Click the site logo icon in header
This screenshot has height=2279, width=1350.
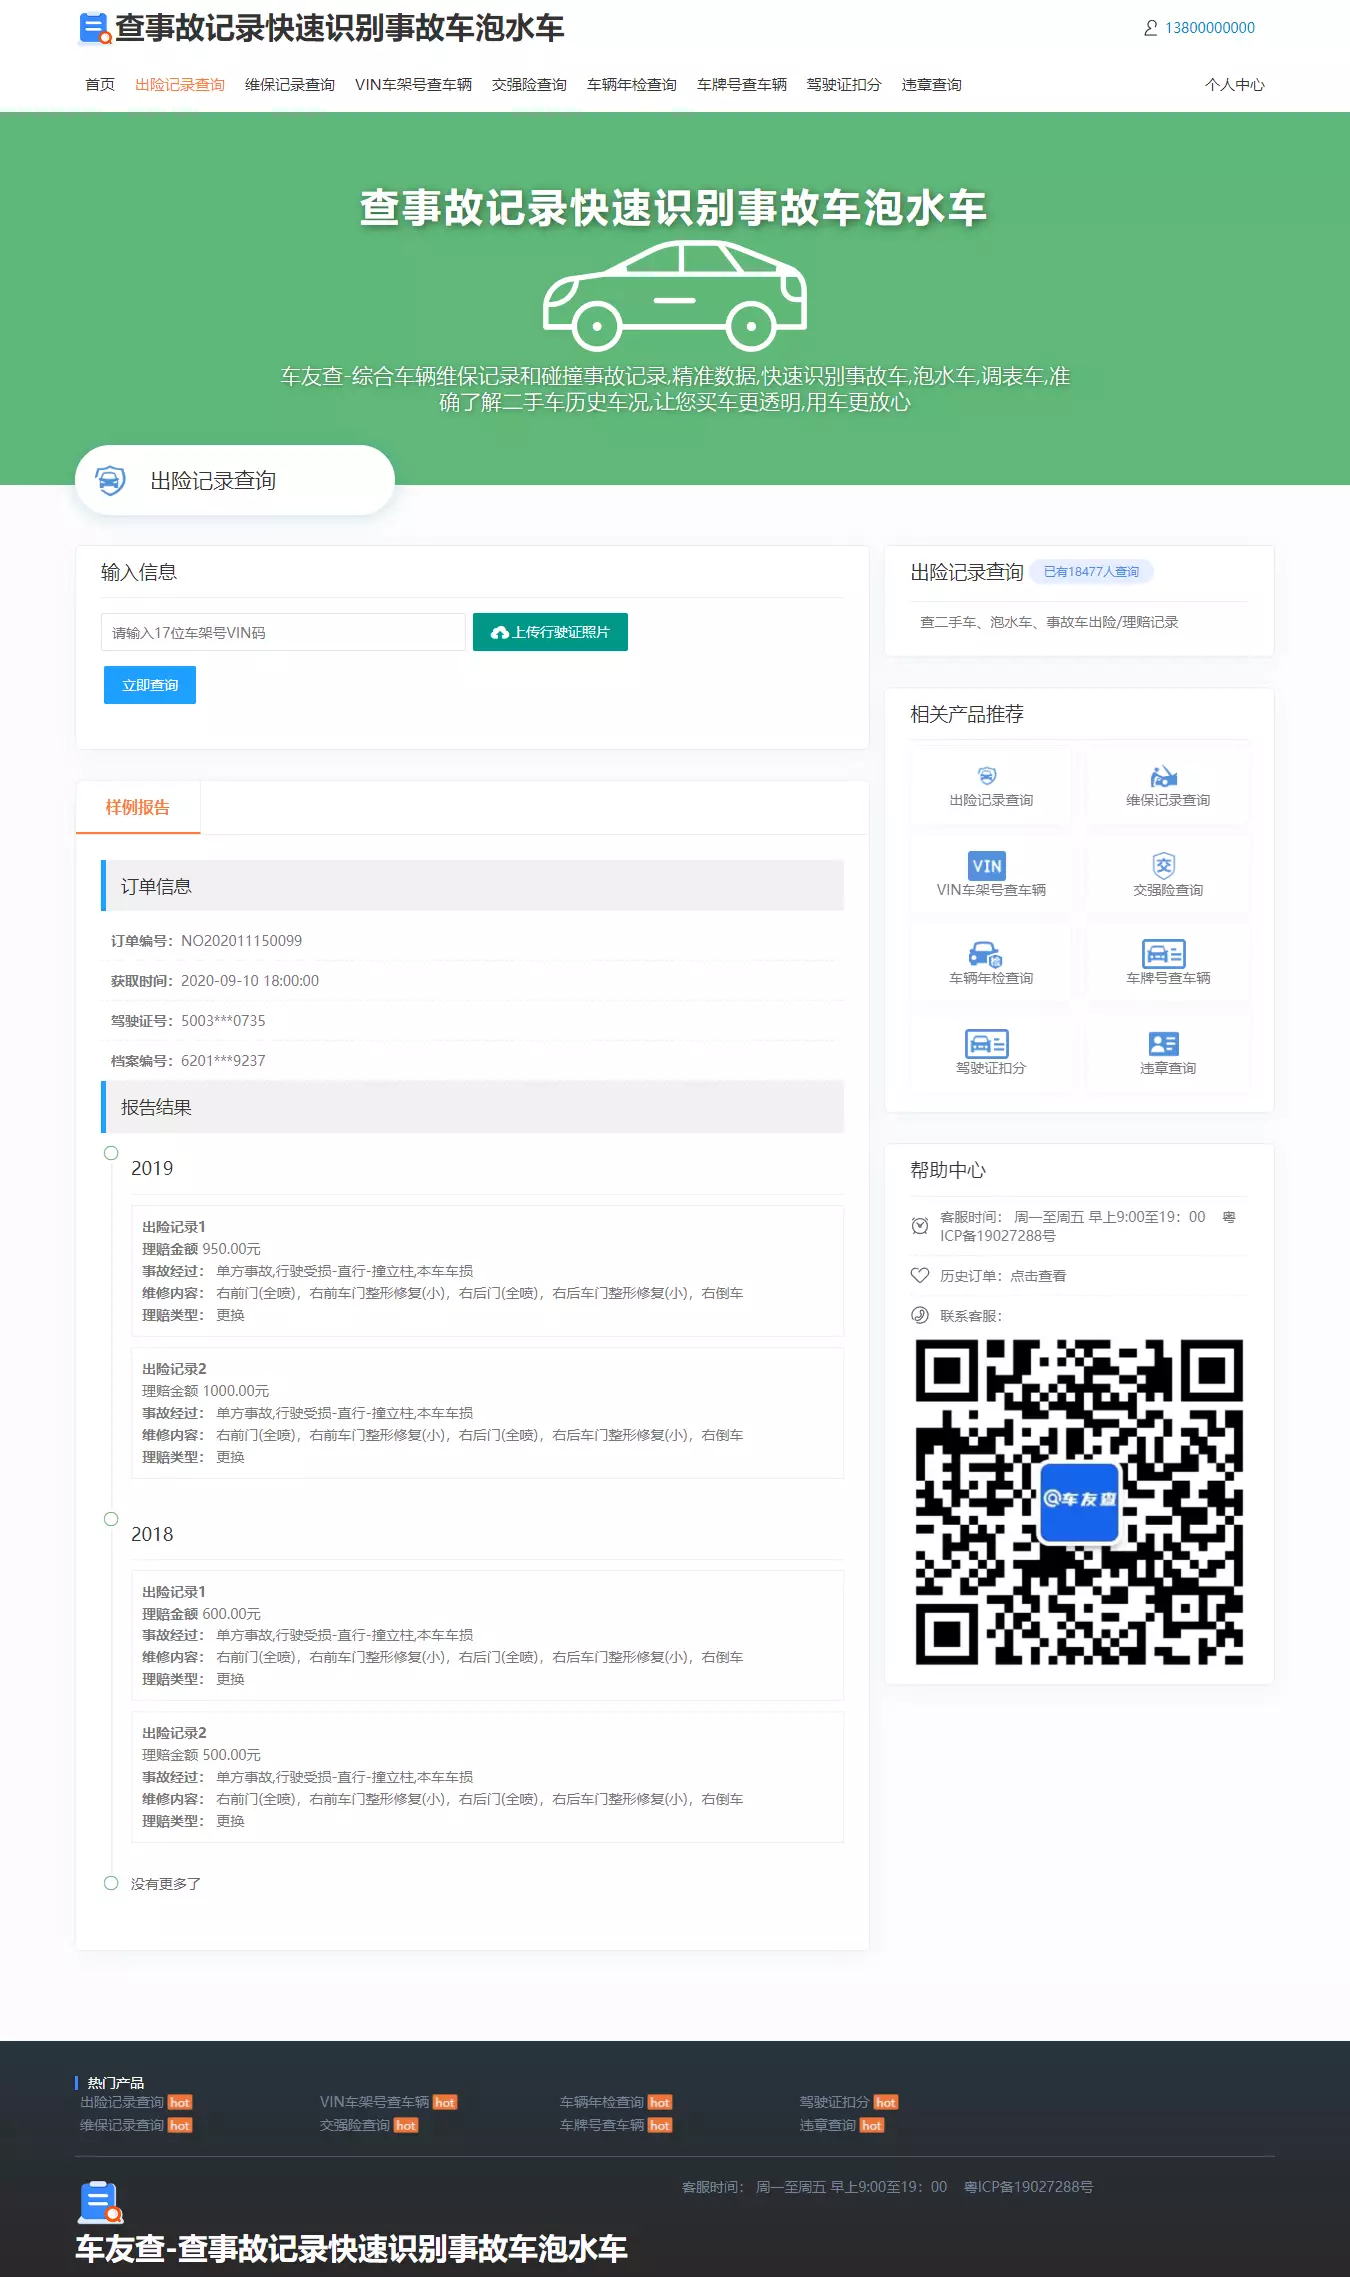(95, 28)
